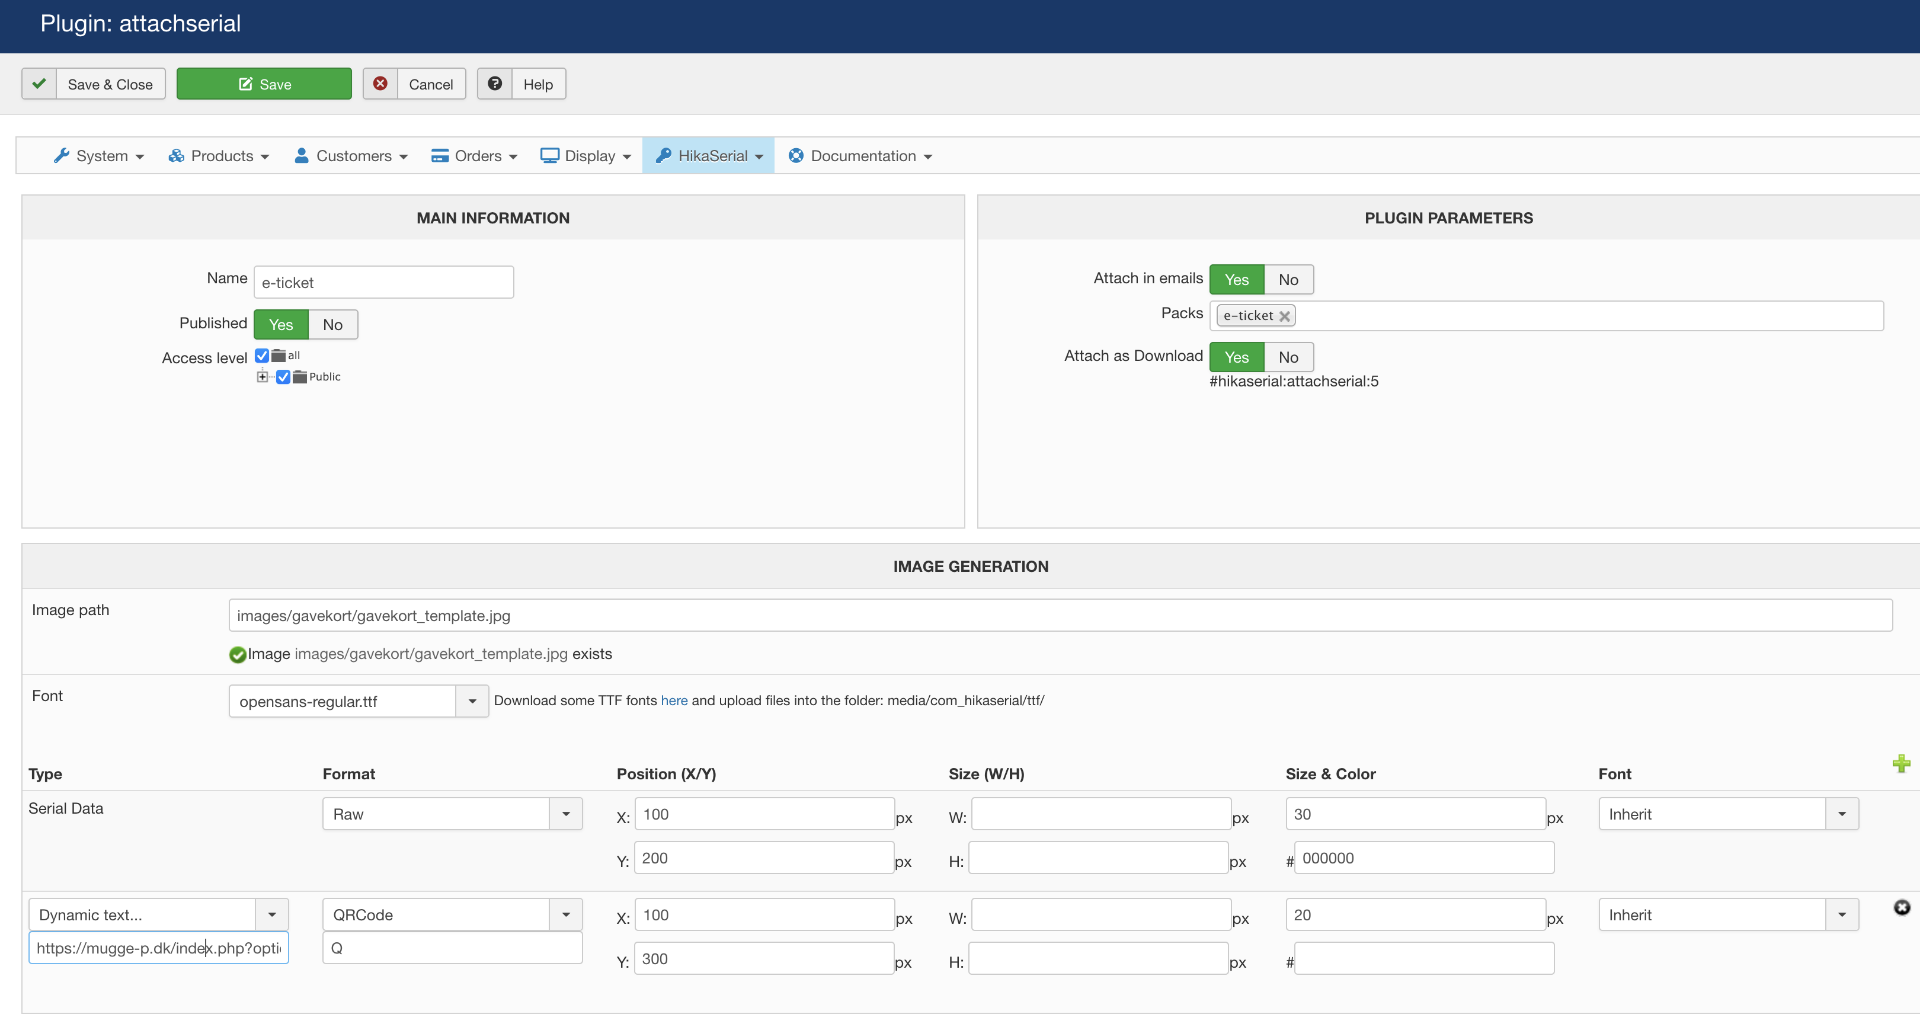Image resolution: width=1920 pixels, height=1014 pixels.
Task: Remove the Dynamic text row with delete icon
Action: coord(1901,907)
